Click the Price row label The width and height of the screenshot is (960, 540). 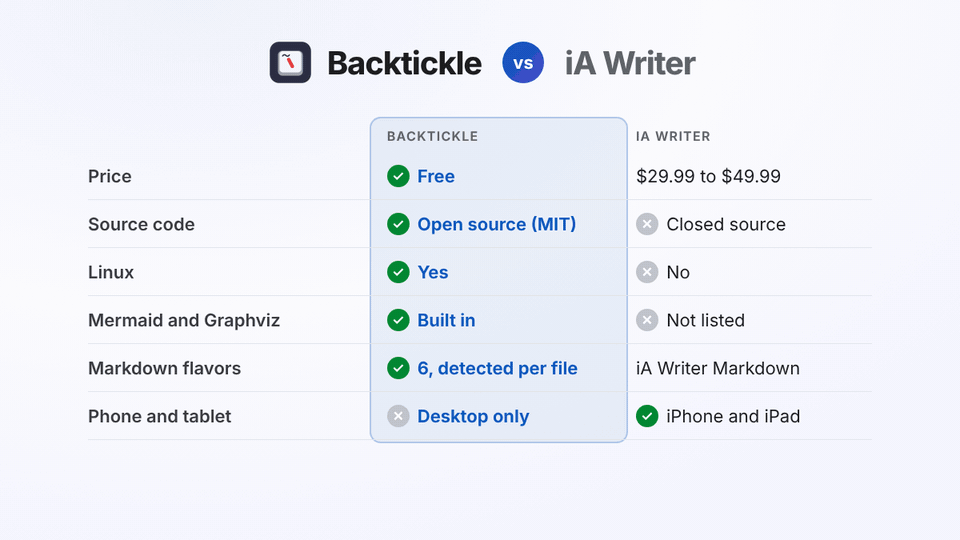[110, 176]
